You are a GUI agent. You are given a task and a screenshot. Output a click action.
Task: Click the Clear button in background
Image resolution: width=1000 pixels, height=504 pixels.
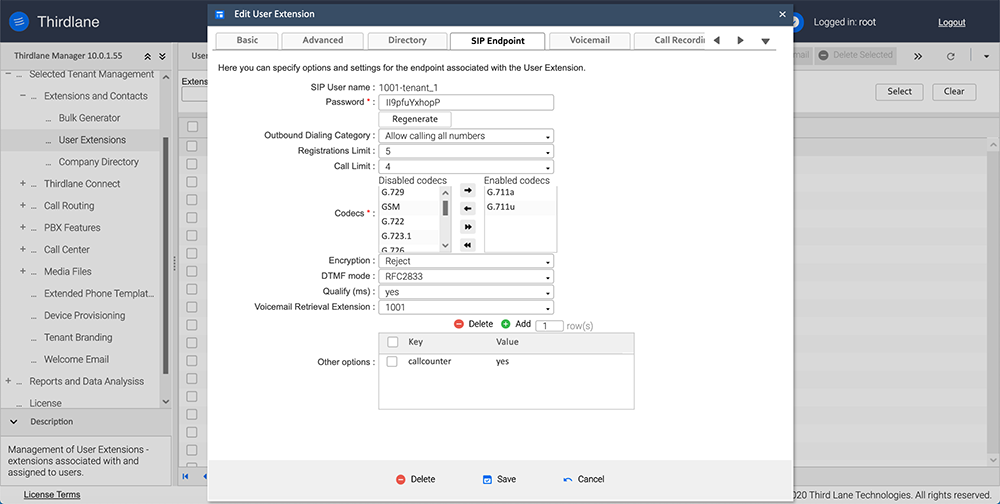(954, 91)
